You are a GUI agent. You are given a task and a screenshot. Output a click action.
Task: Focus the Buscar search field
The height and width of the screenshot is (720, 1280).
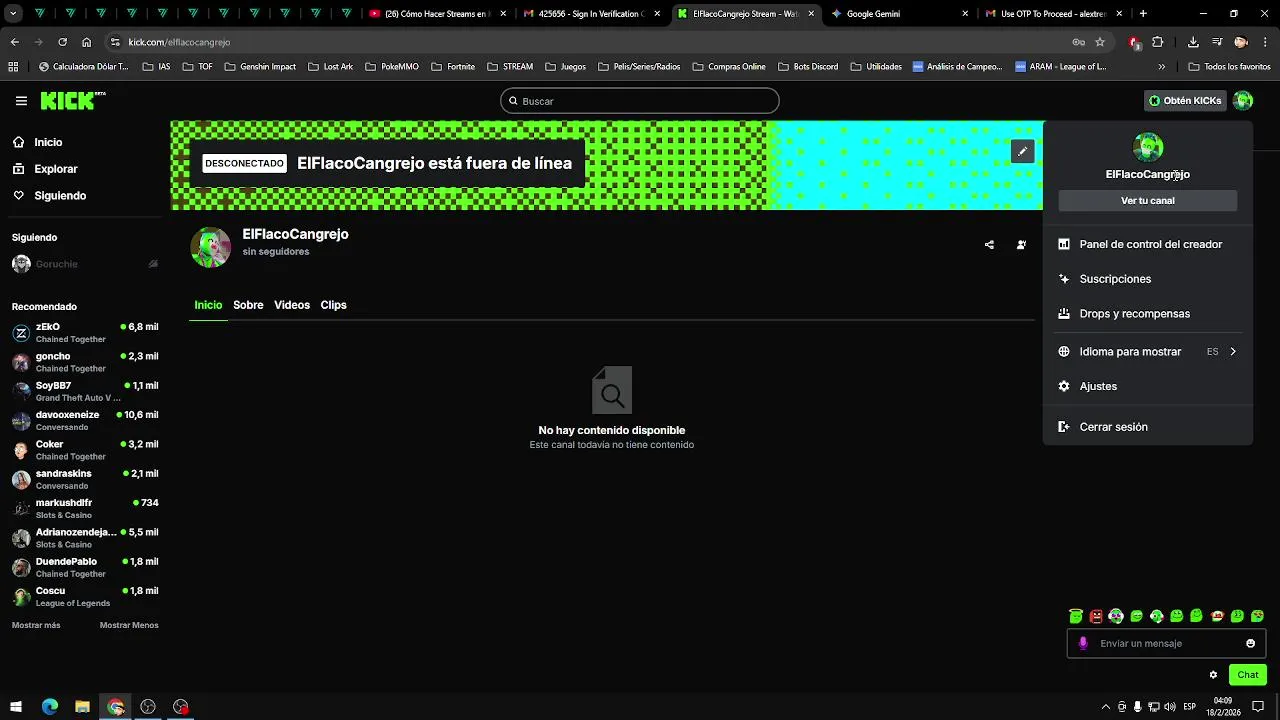(x=640, y=101)
